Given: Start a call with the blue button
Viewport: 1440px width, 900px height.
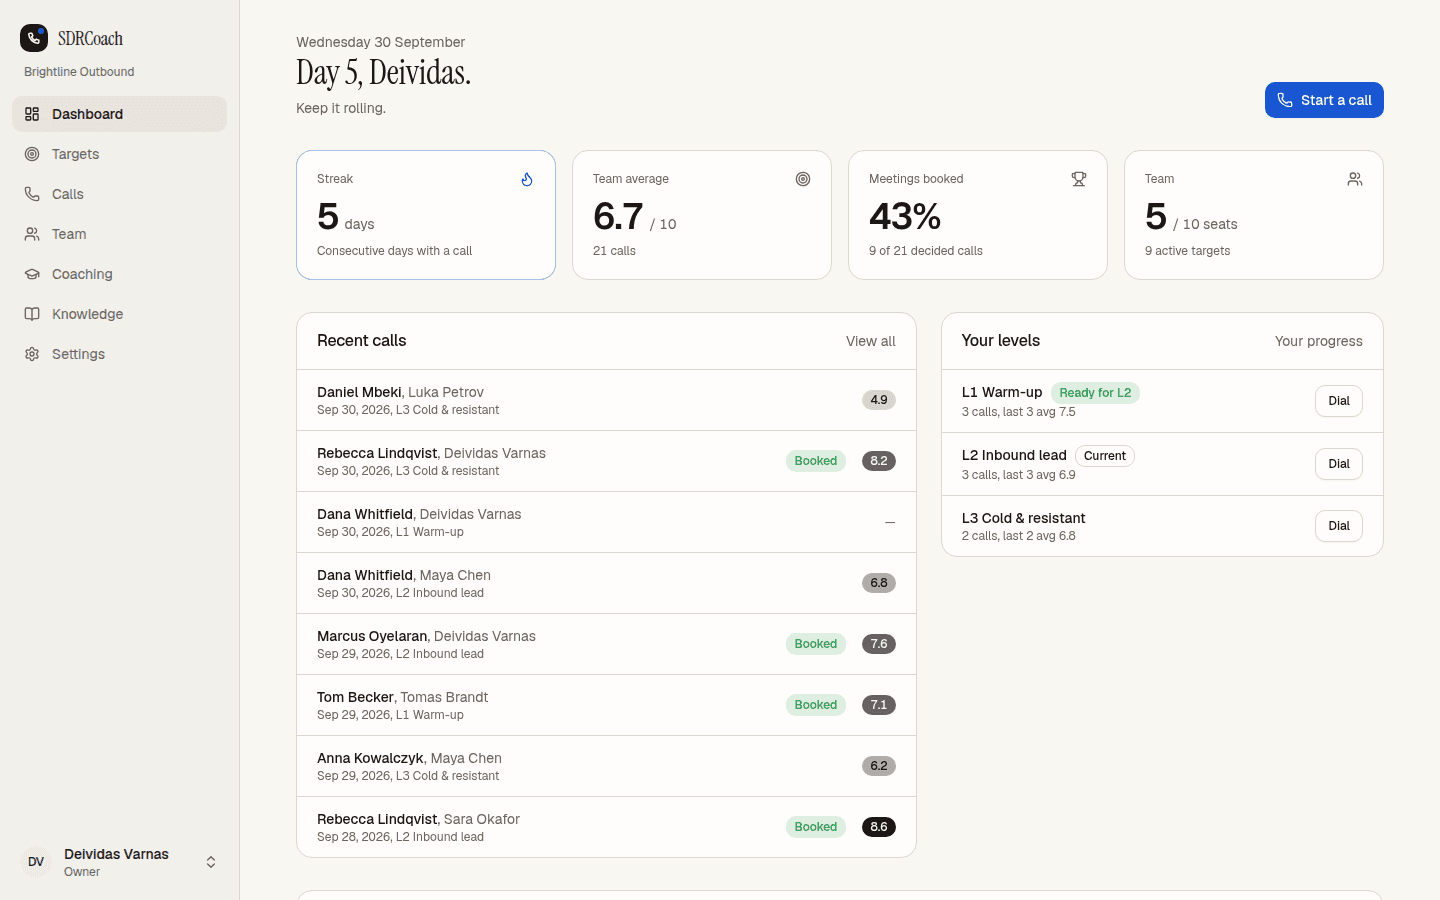Looking at the screenshot, I should 1324,100.
